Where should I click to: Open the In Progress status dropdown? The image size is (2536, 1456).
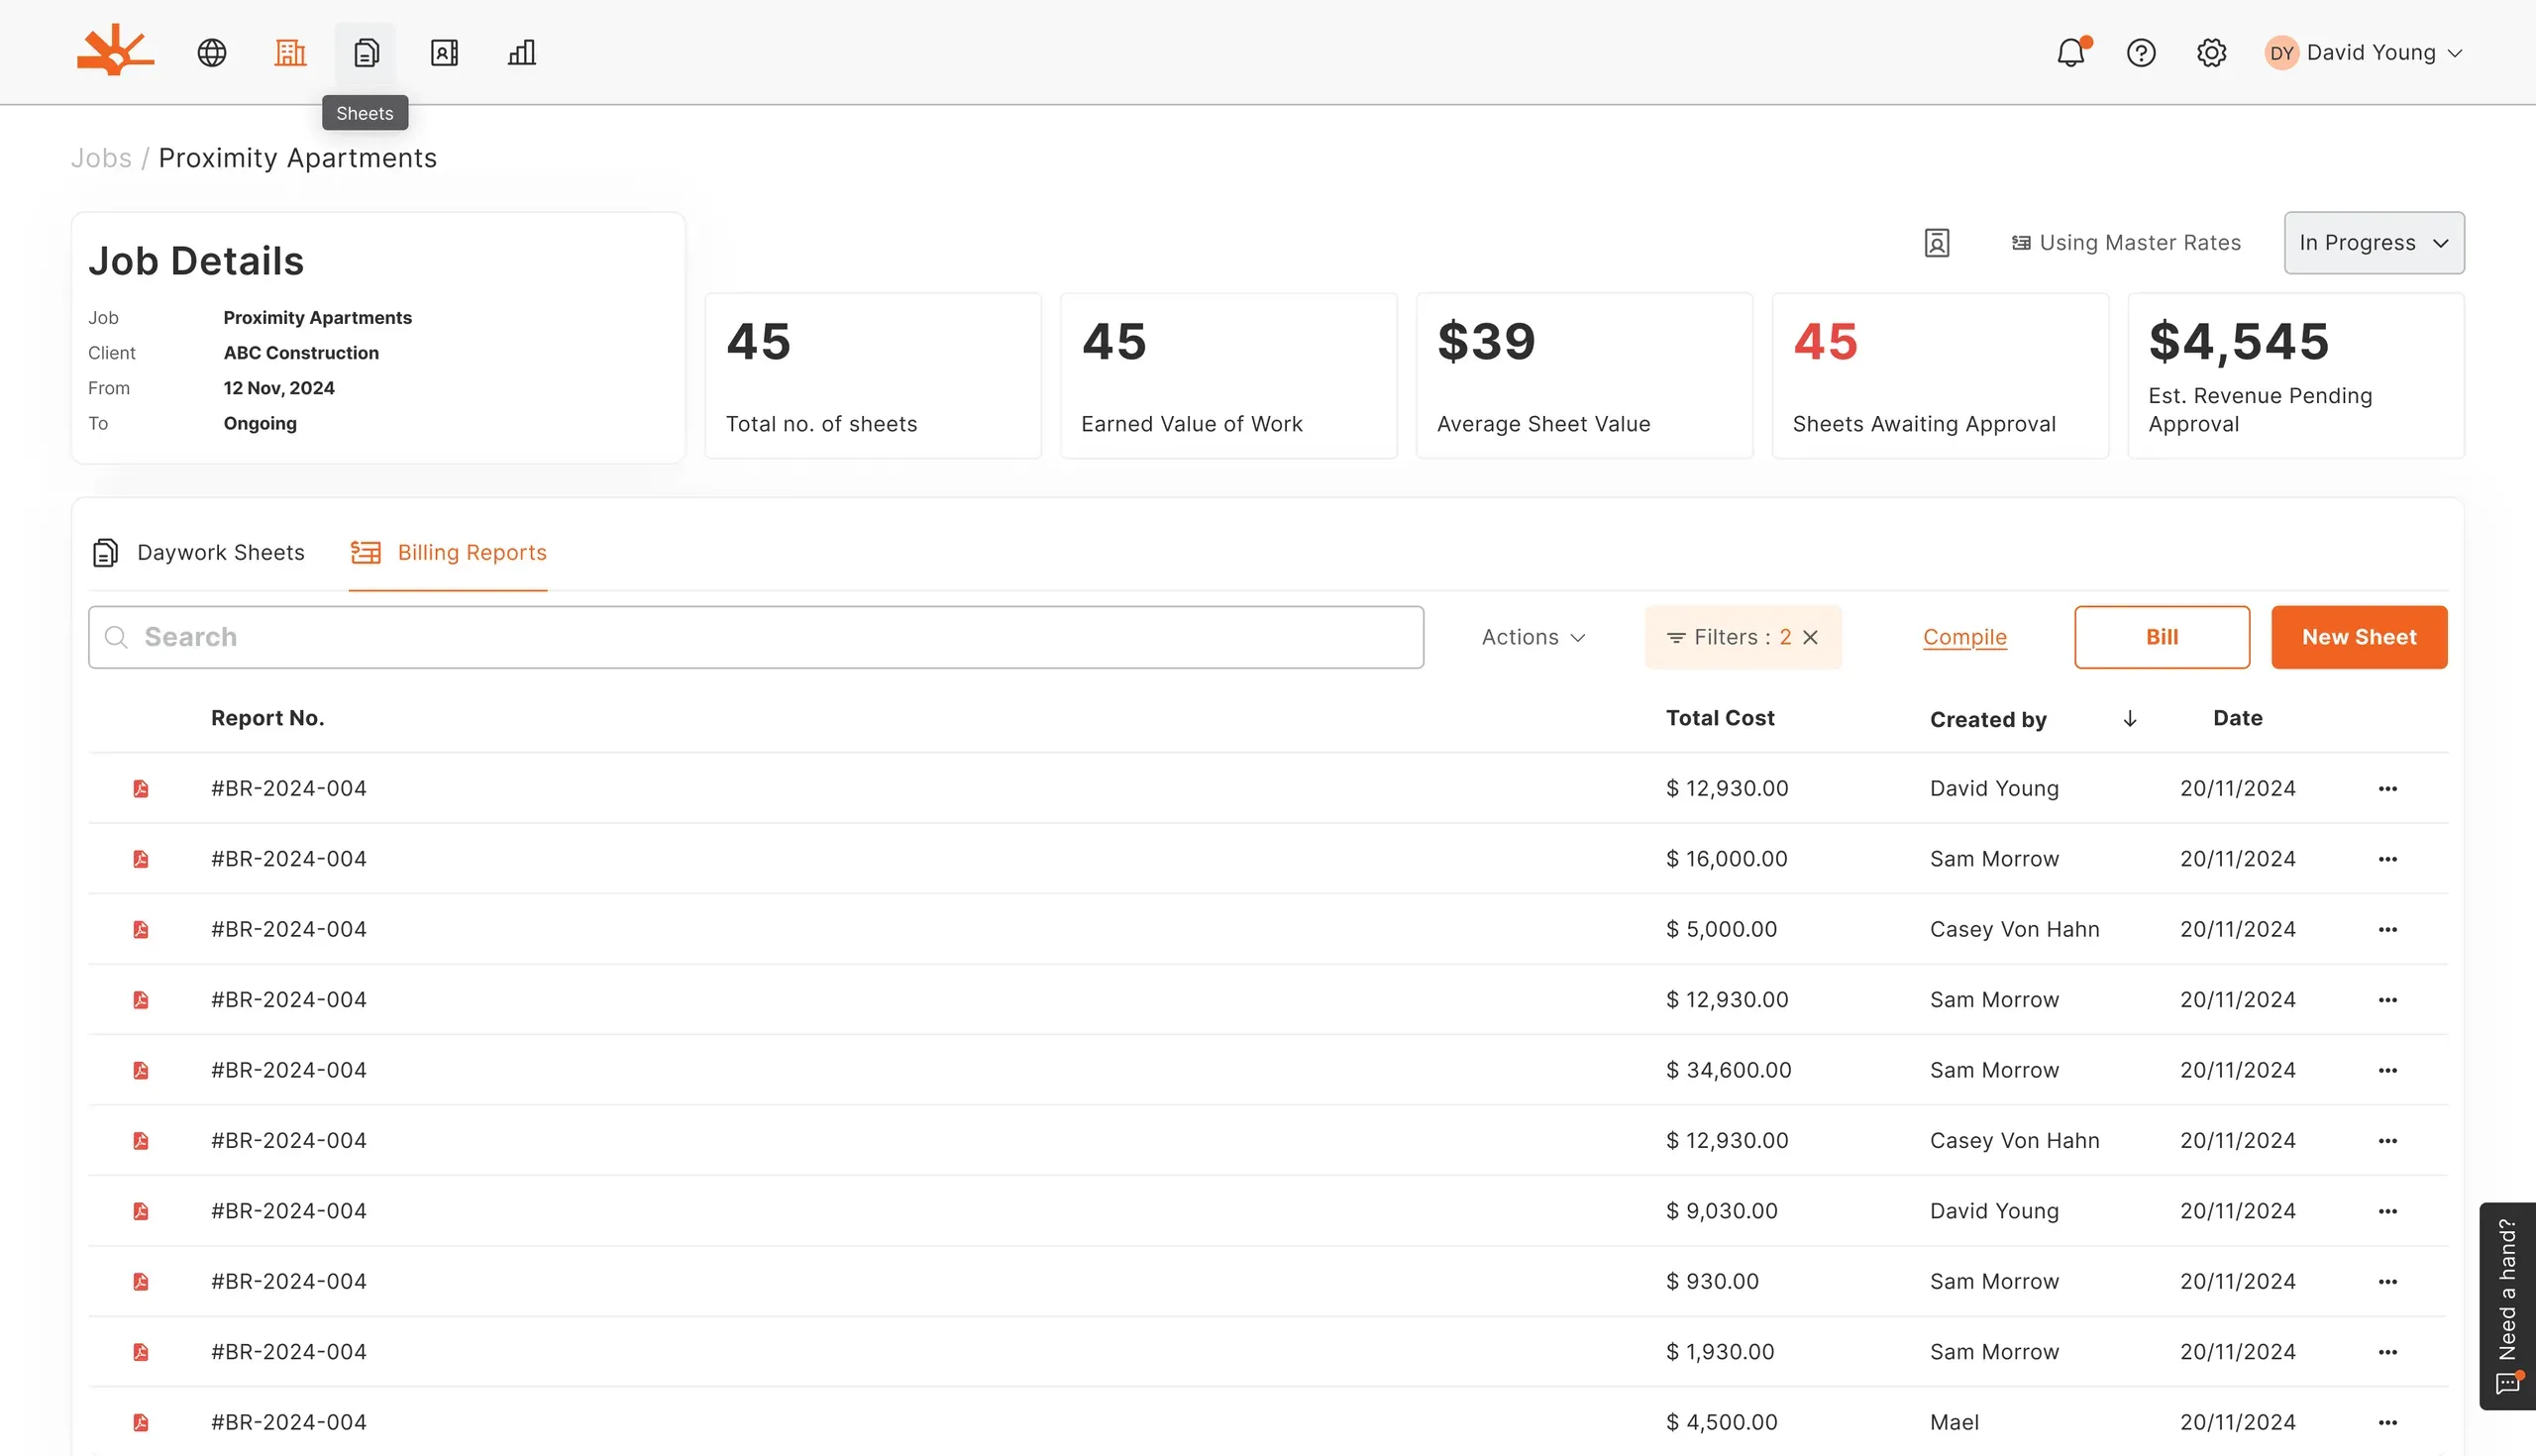(x=2374, y=243)
